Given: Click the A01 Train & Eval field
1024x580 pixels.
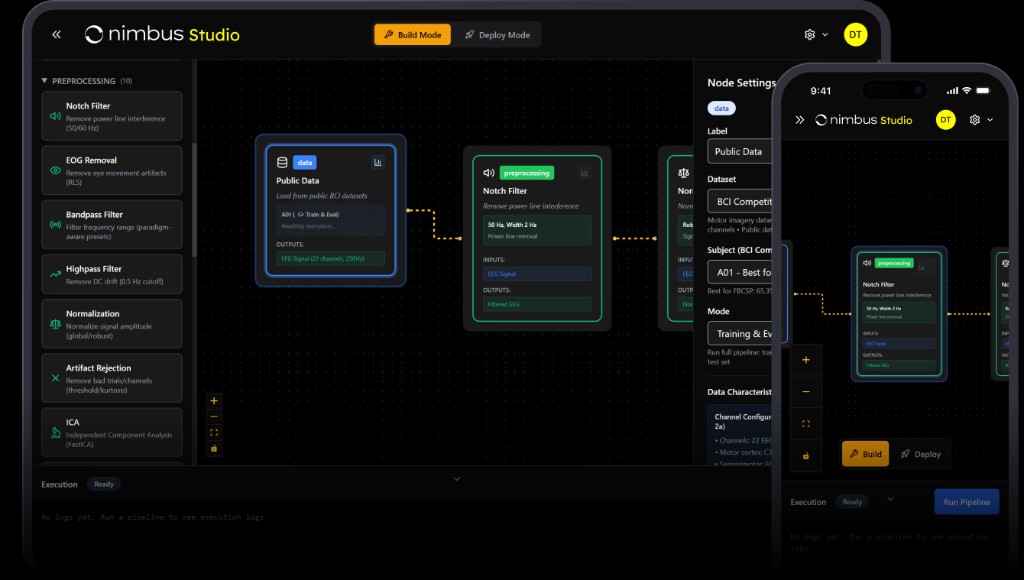Looking at the screenshot, I should coord(330,220).
